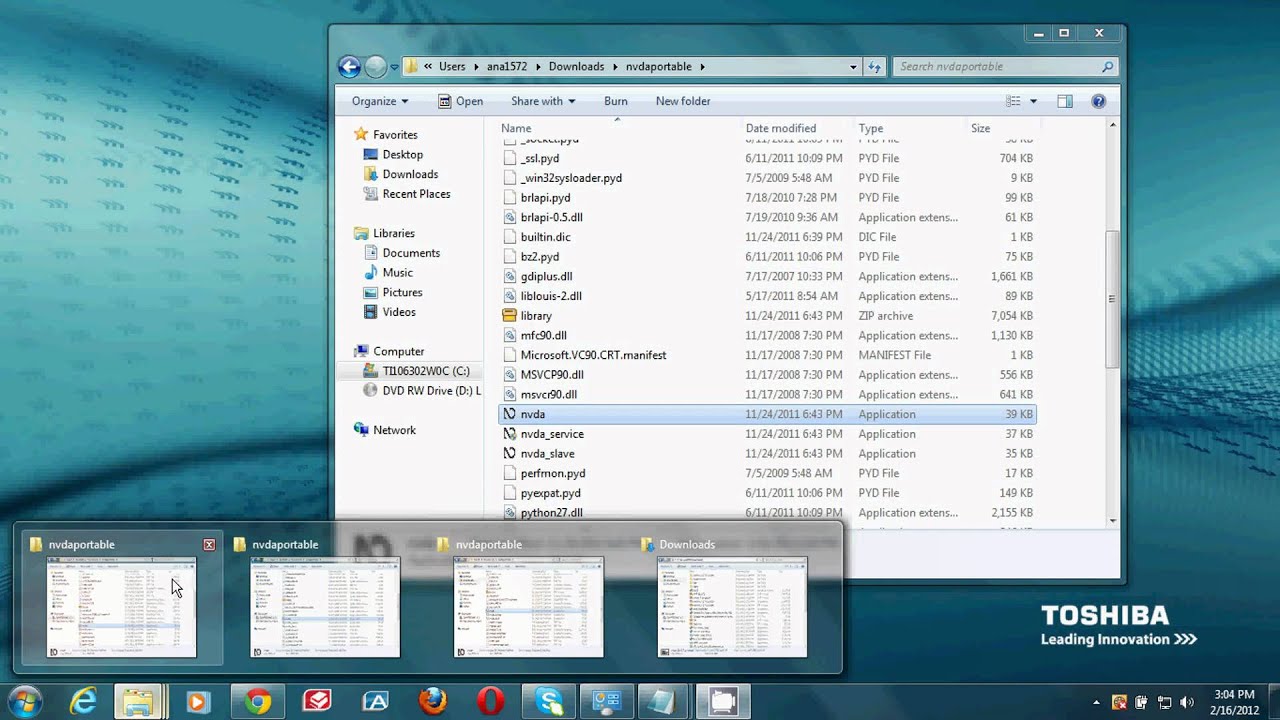This screenshot has width=1280, height=720.
Task: Select the Microsoft.VC90.CRT.manifest file
Action: coord(593,355)
